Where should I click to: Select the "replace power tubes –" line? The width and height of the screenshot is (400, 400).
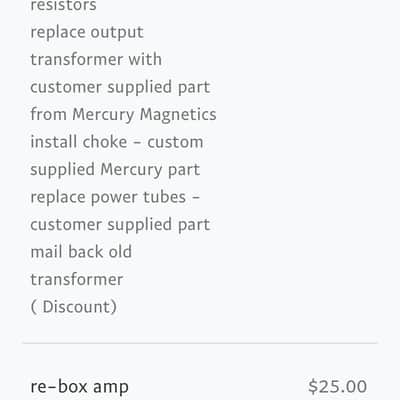115,197
